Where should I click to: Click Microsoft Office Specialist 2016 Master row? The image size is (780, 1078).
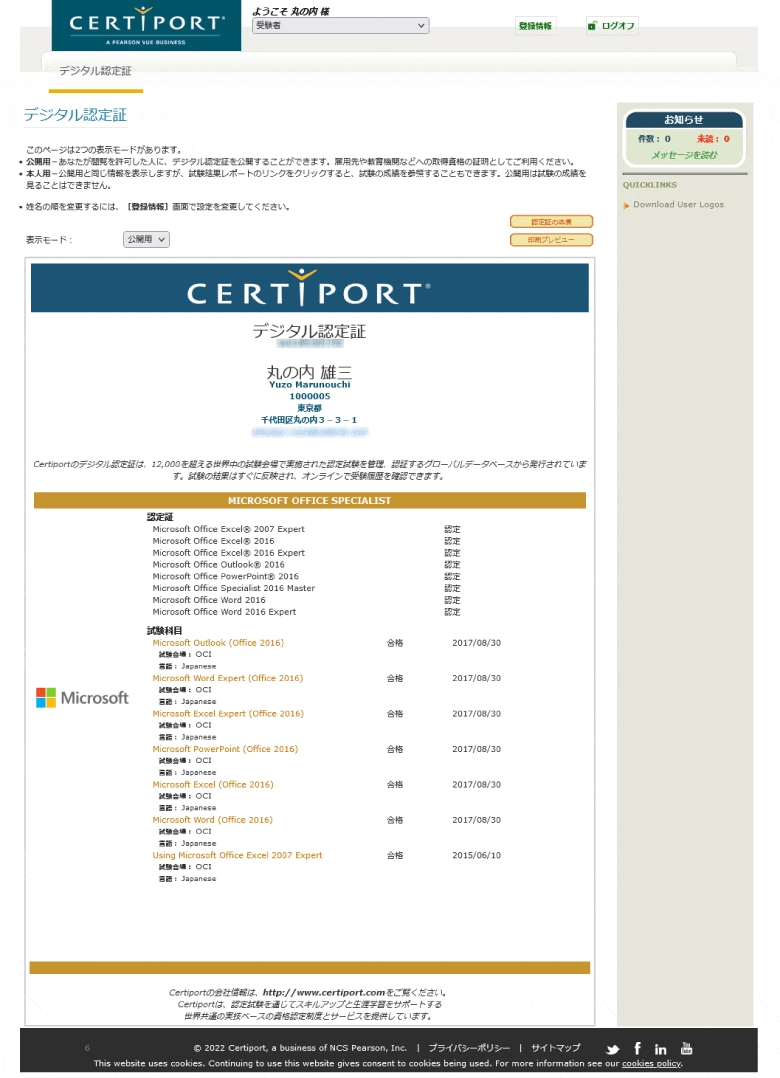click(x=306, y=588)
